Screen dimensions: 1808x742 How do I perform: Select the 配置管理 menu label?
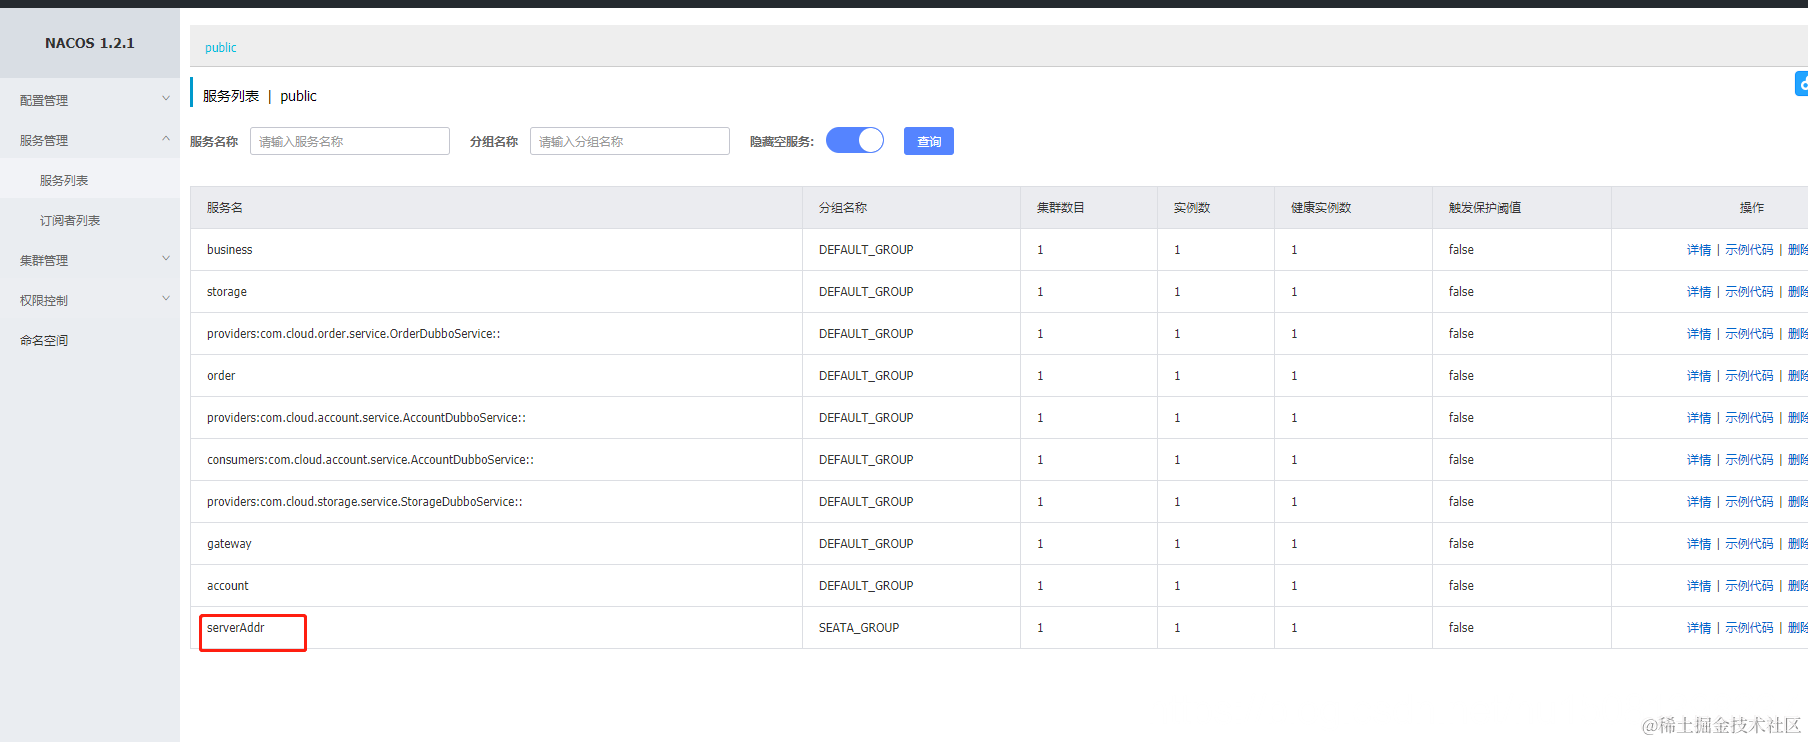[44, 100]
